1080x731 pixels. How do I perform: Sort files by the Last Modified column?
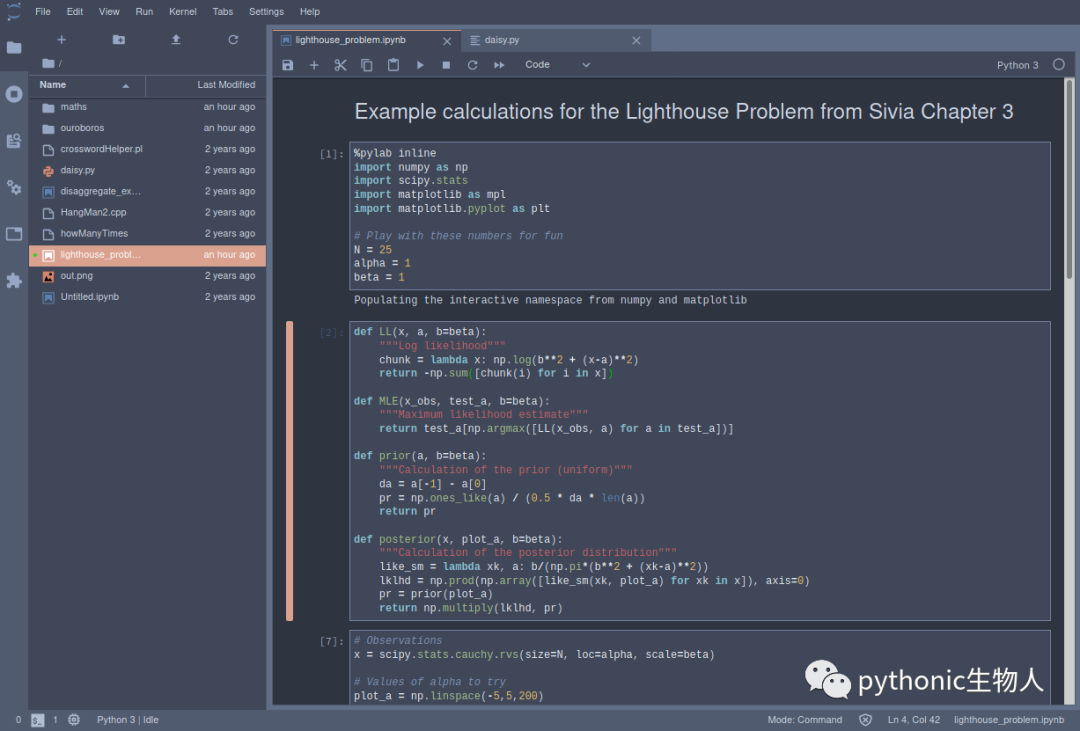click(205, 85)
